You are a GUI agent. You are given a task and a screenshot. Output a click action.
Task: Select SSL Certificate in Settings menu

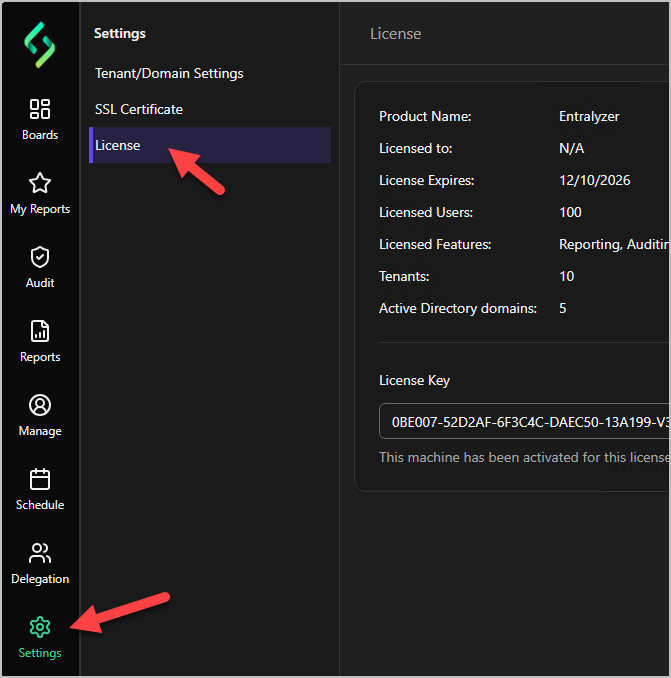pyautogui.click(x=139, y=109)
